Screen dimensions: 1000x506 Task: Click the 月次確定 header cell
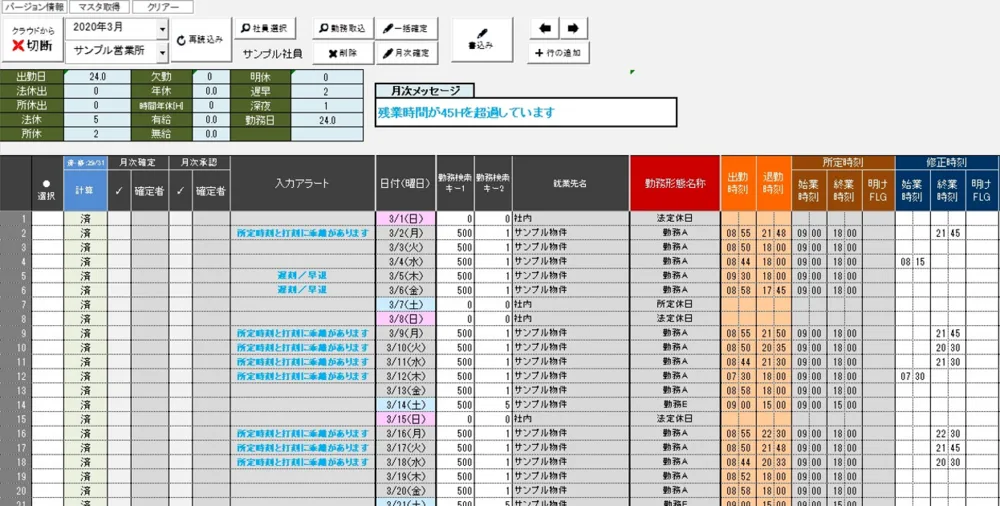coord(138,163)
